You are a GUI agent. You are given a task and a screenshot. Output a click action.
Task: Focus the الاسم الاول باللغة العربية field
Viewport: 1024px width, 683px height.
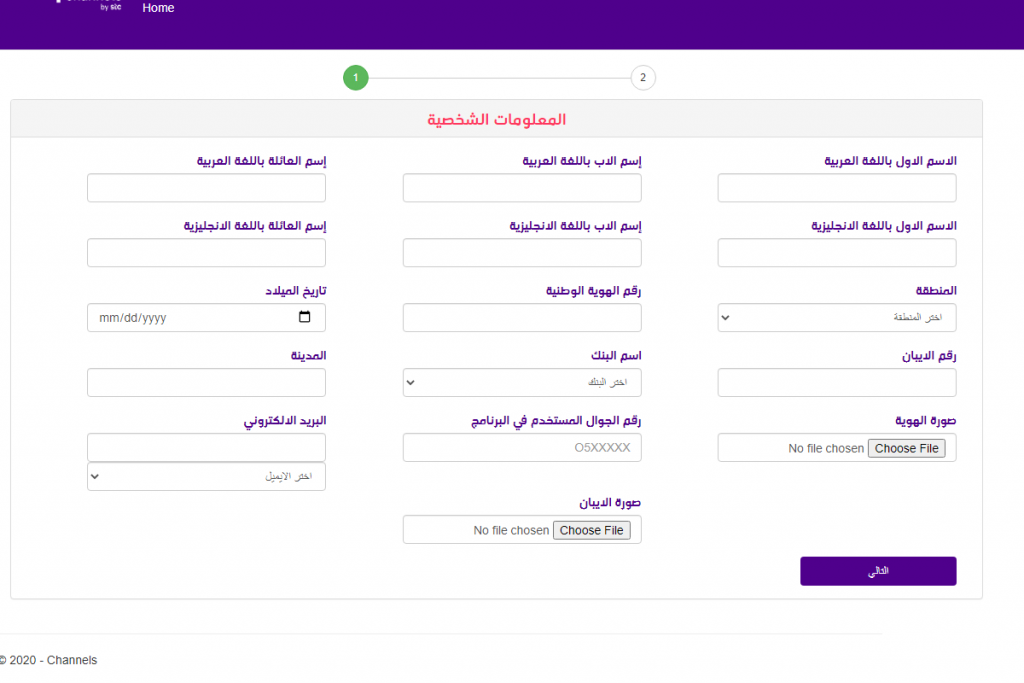[x=837, y=188]
